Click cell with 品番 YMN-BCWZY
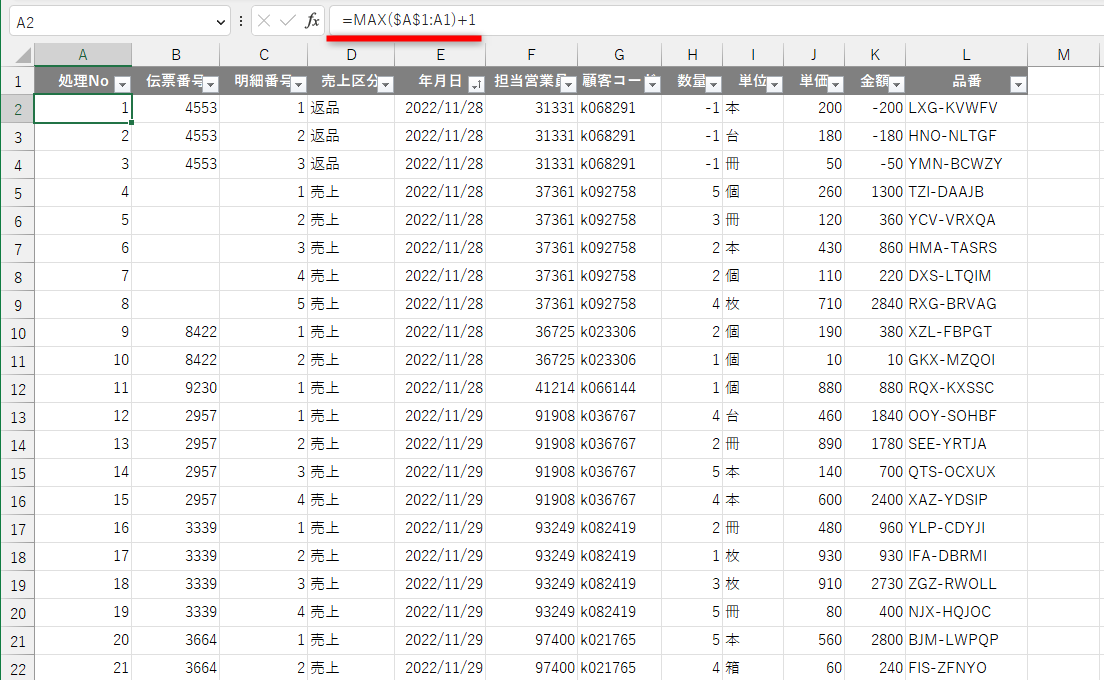 coord(966,164)
